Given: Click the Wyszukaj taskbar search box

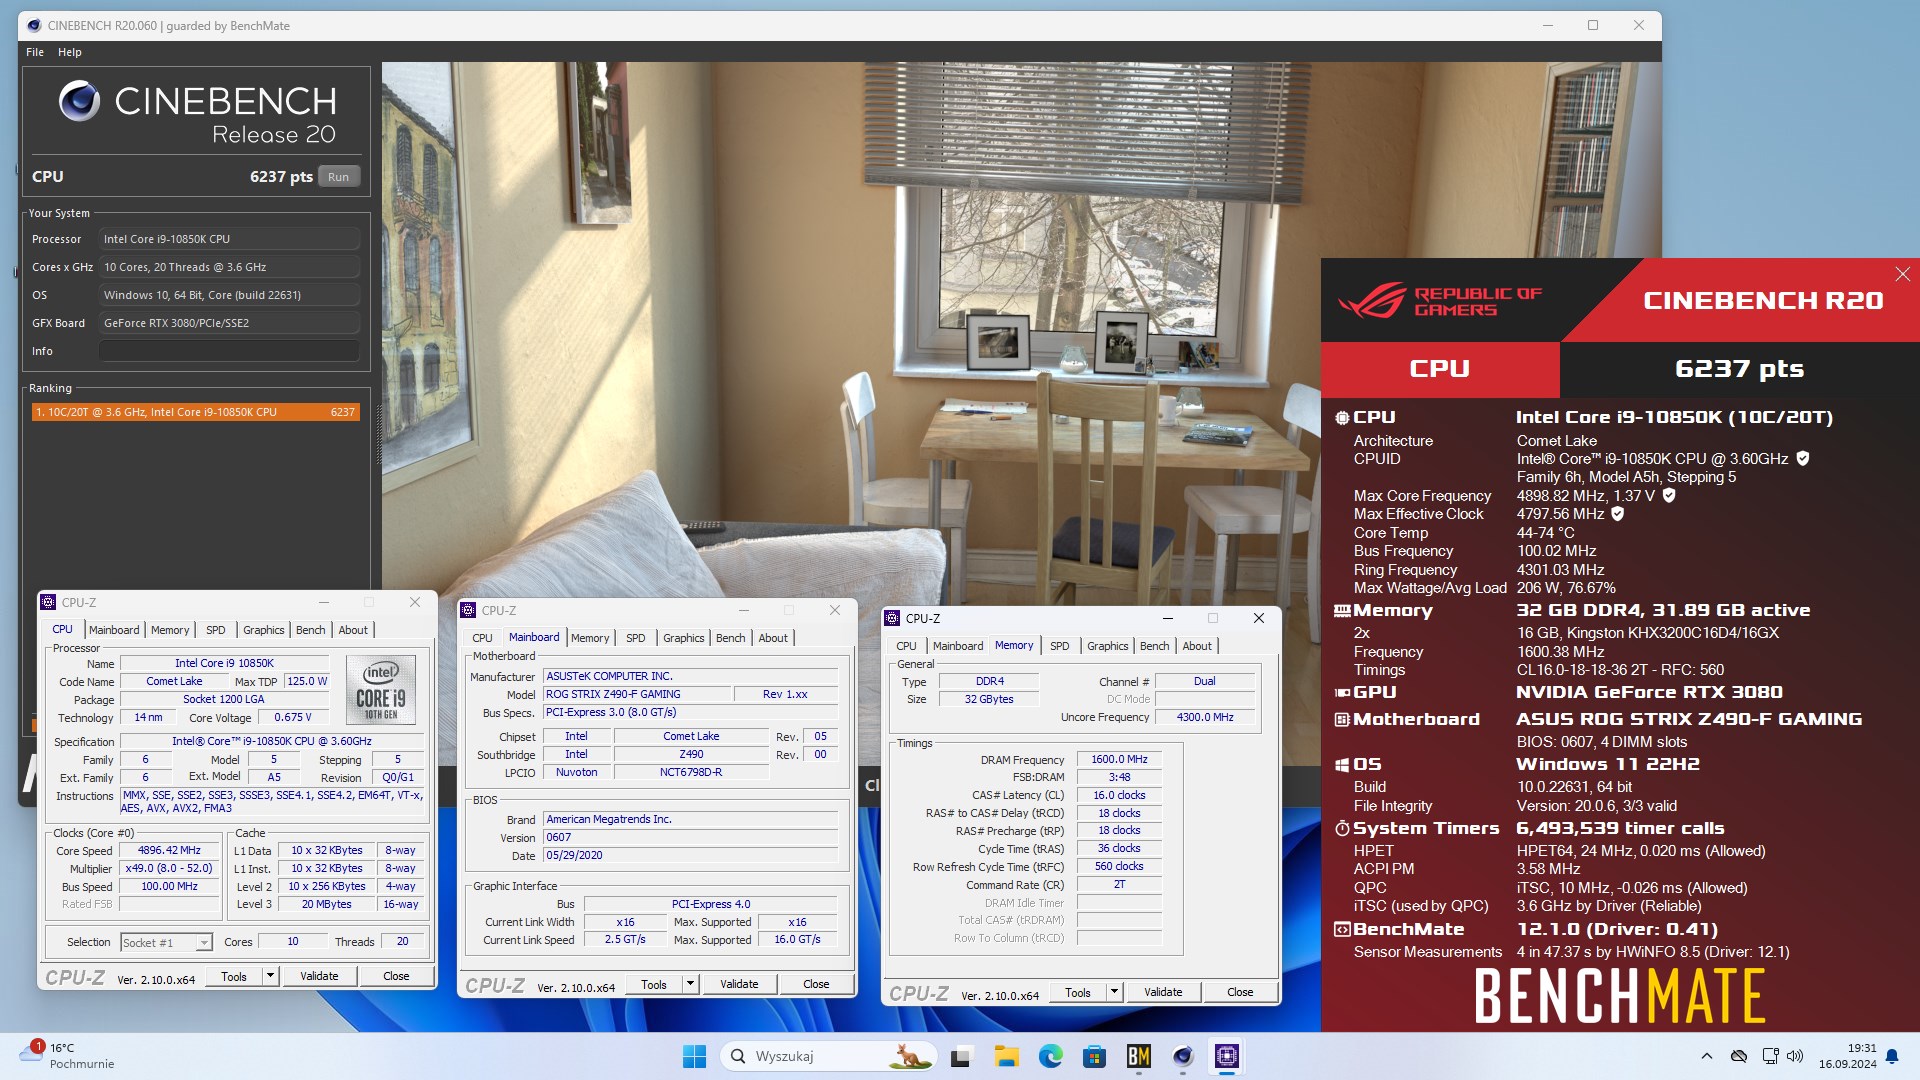Looking at the screenshot, I should pyautogui.click(x=828, y=1056).
